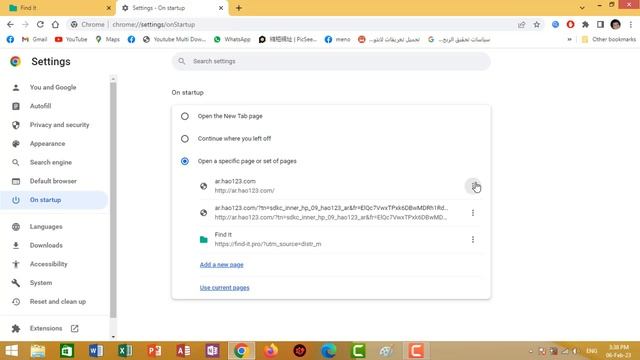The height and width of the screenshot is (360, 640).
Task: Open OneNote from the taskbar
Action: coord(212,351)
